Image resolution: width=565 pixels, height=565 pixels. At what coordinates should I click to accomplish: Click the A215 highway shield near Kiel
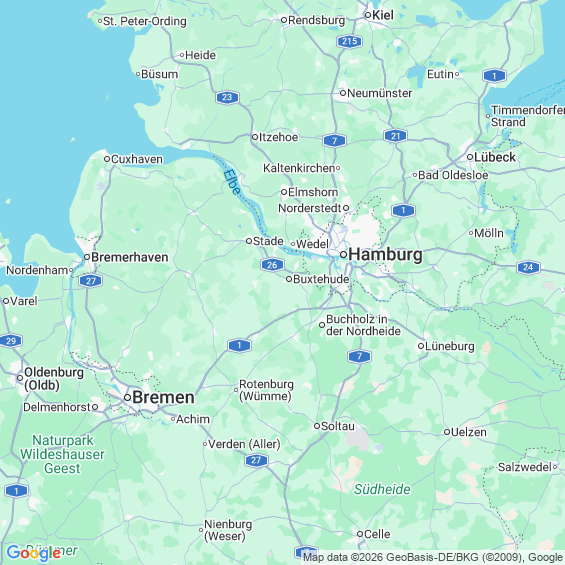(x=350, y=41)
